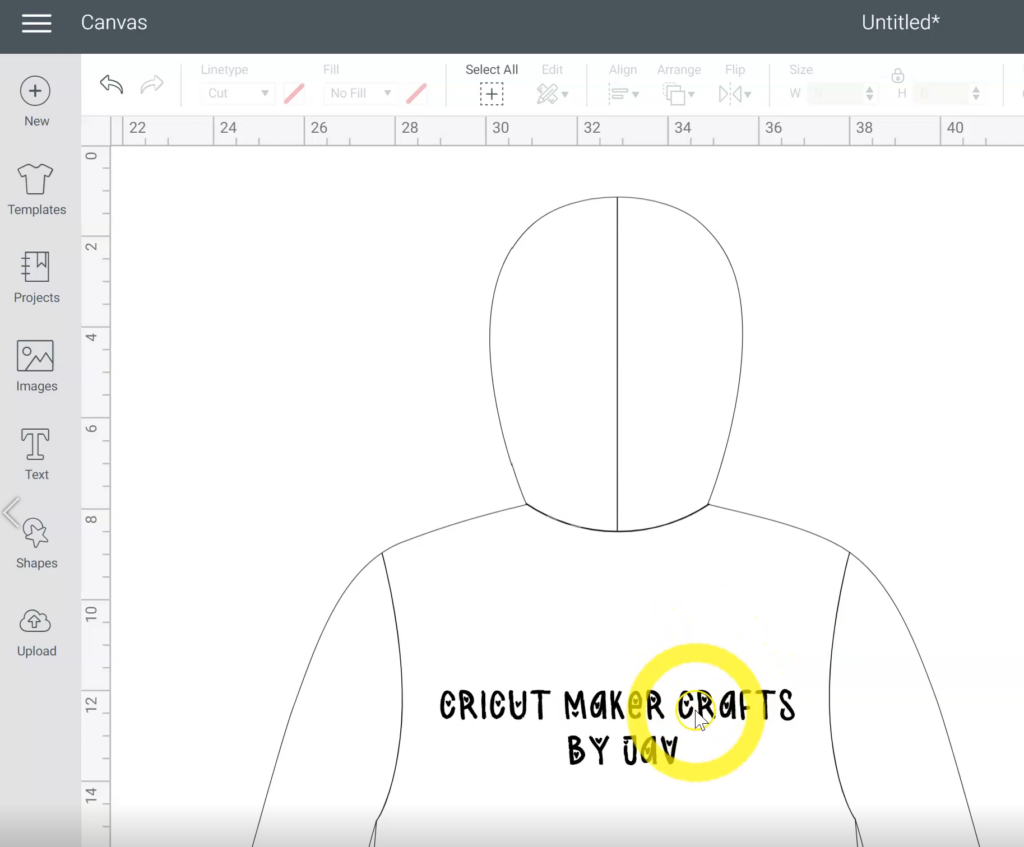Redo the last action

tap(152, 84)
